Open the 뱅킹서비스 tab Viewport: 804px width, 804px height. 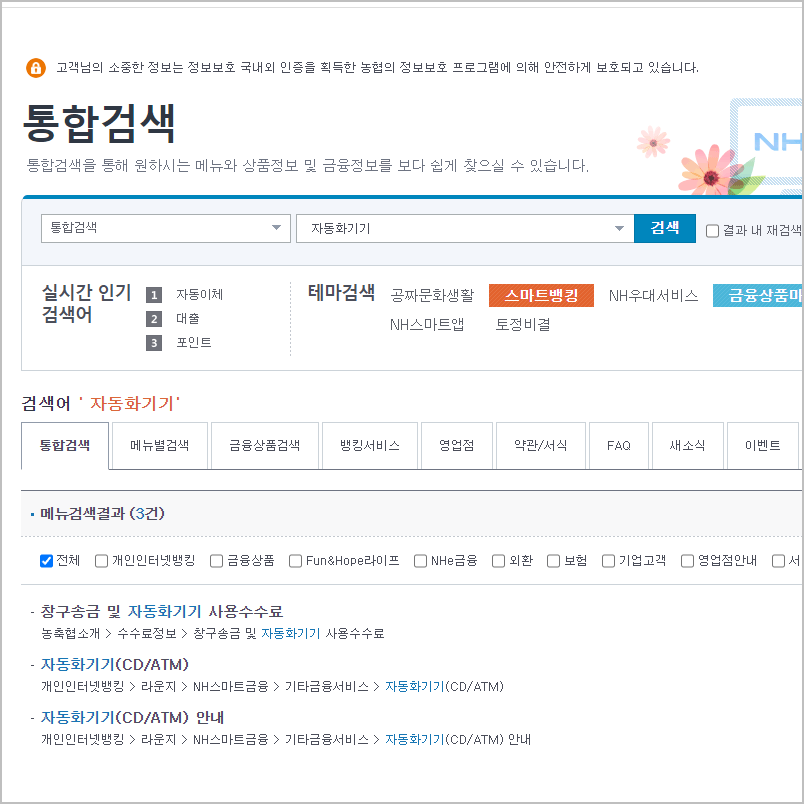[x=370, y=446]
